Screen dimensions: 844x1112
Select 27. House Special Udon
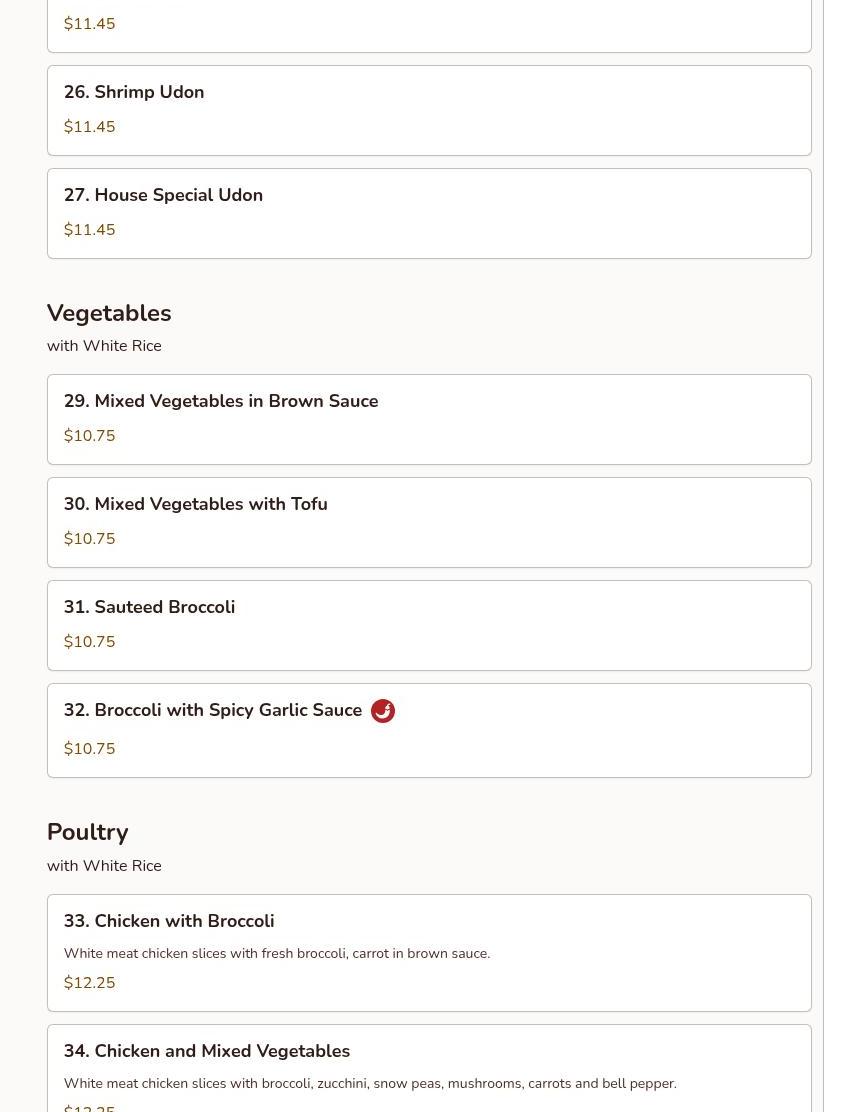[x=429, y=213]
